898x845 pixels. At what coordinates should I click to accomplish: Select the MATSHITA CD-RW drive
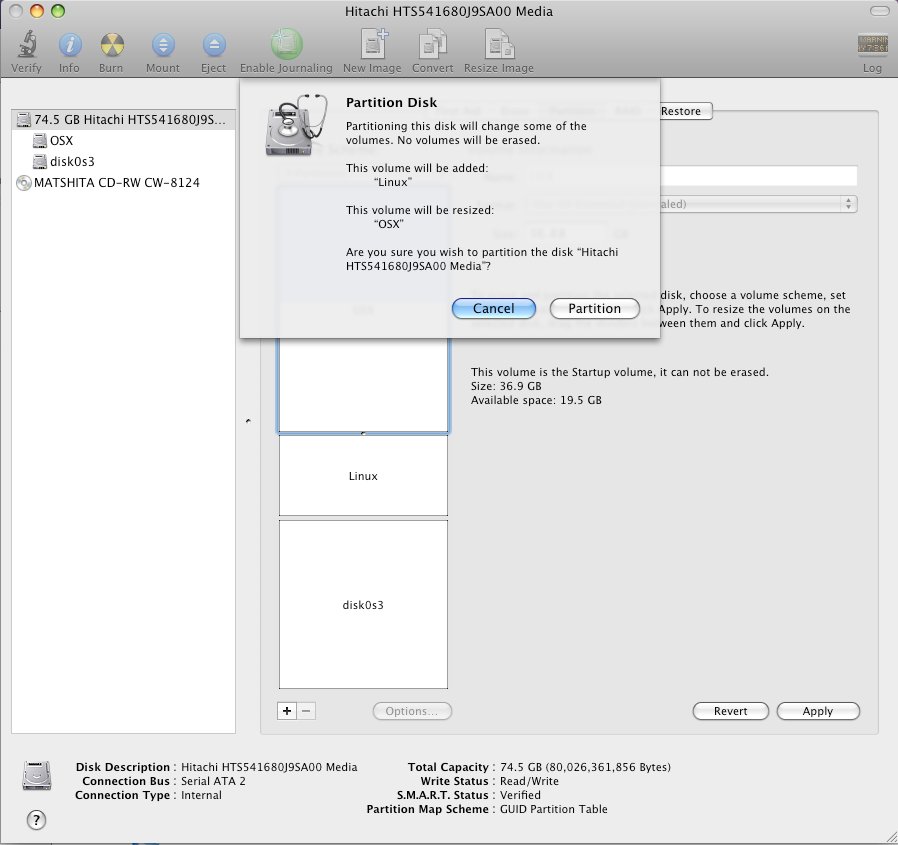[123, 183]
